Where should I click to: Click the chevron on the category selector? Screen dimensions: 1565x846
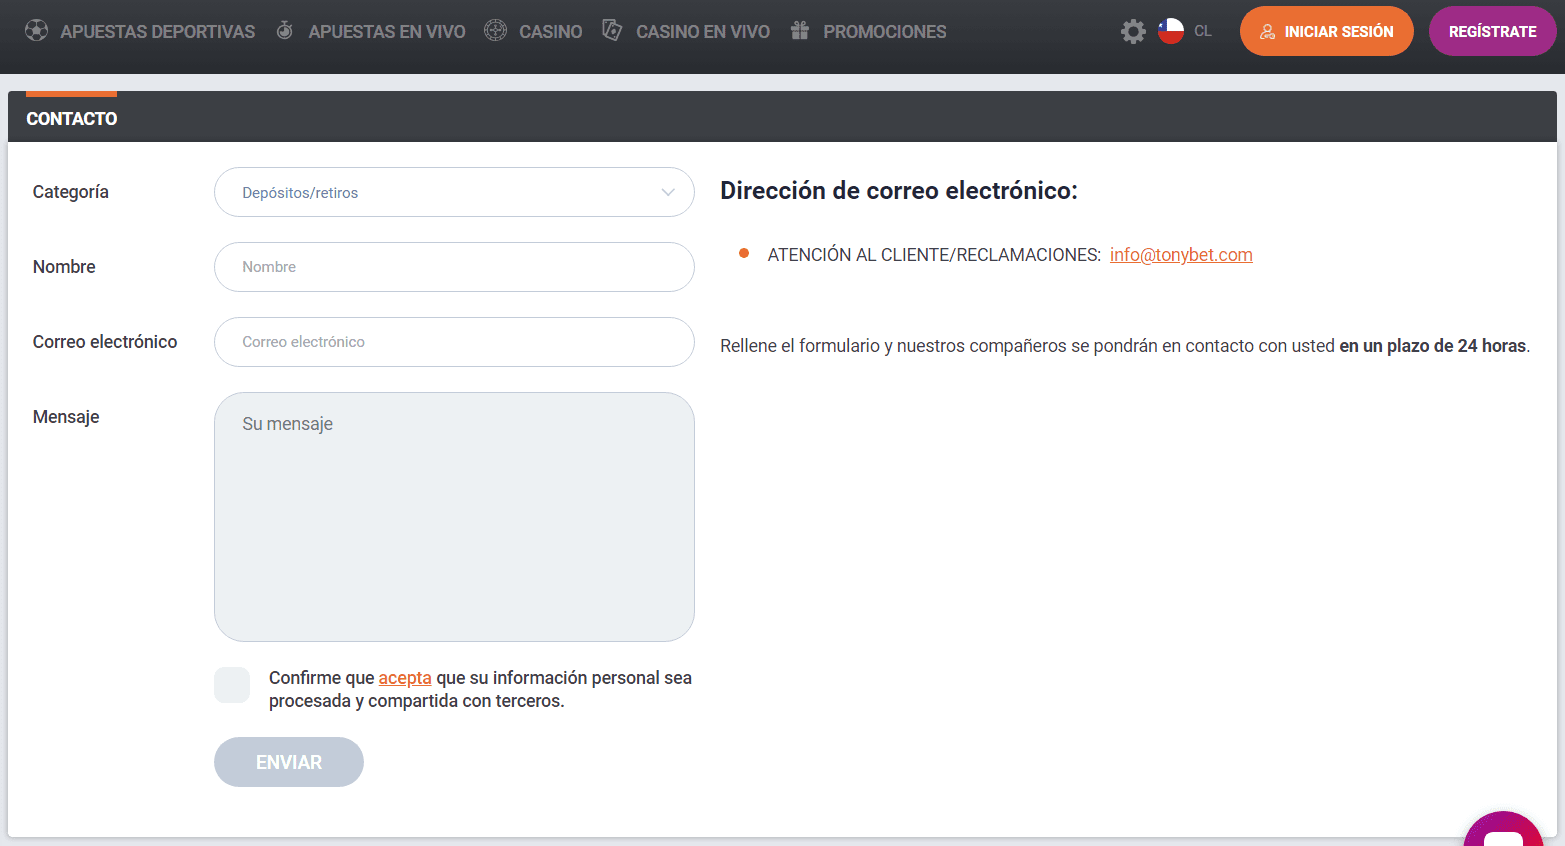pos(667,192)
